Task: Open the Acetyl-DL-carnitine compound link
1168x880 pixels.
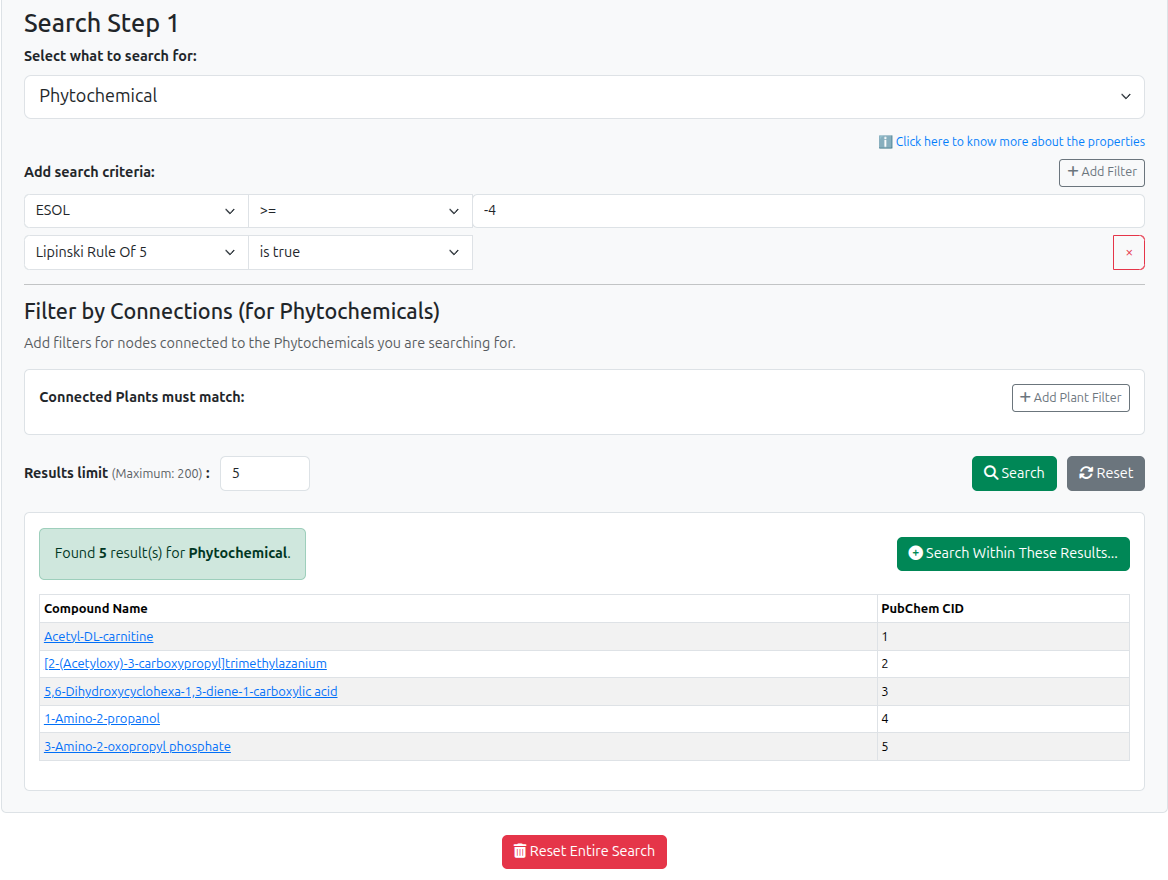Action: [98, 636]
